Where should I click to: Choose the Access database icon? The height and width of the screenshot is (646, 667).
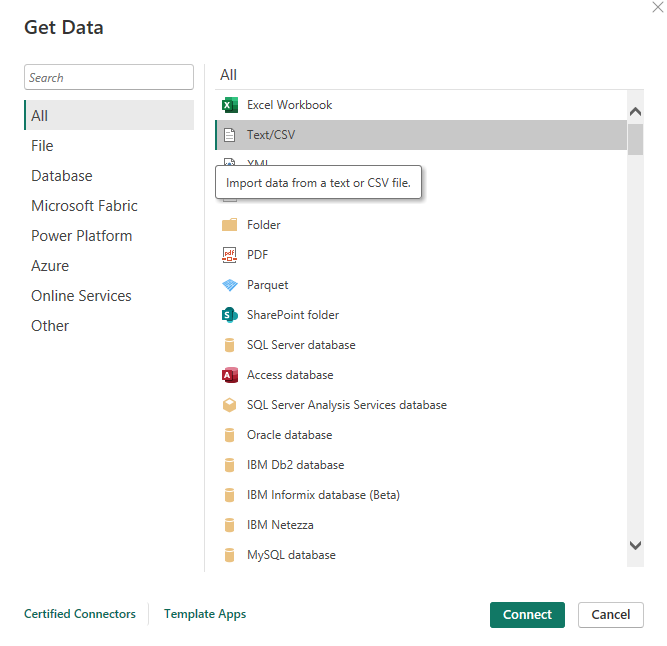pos(229,375)
